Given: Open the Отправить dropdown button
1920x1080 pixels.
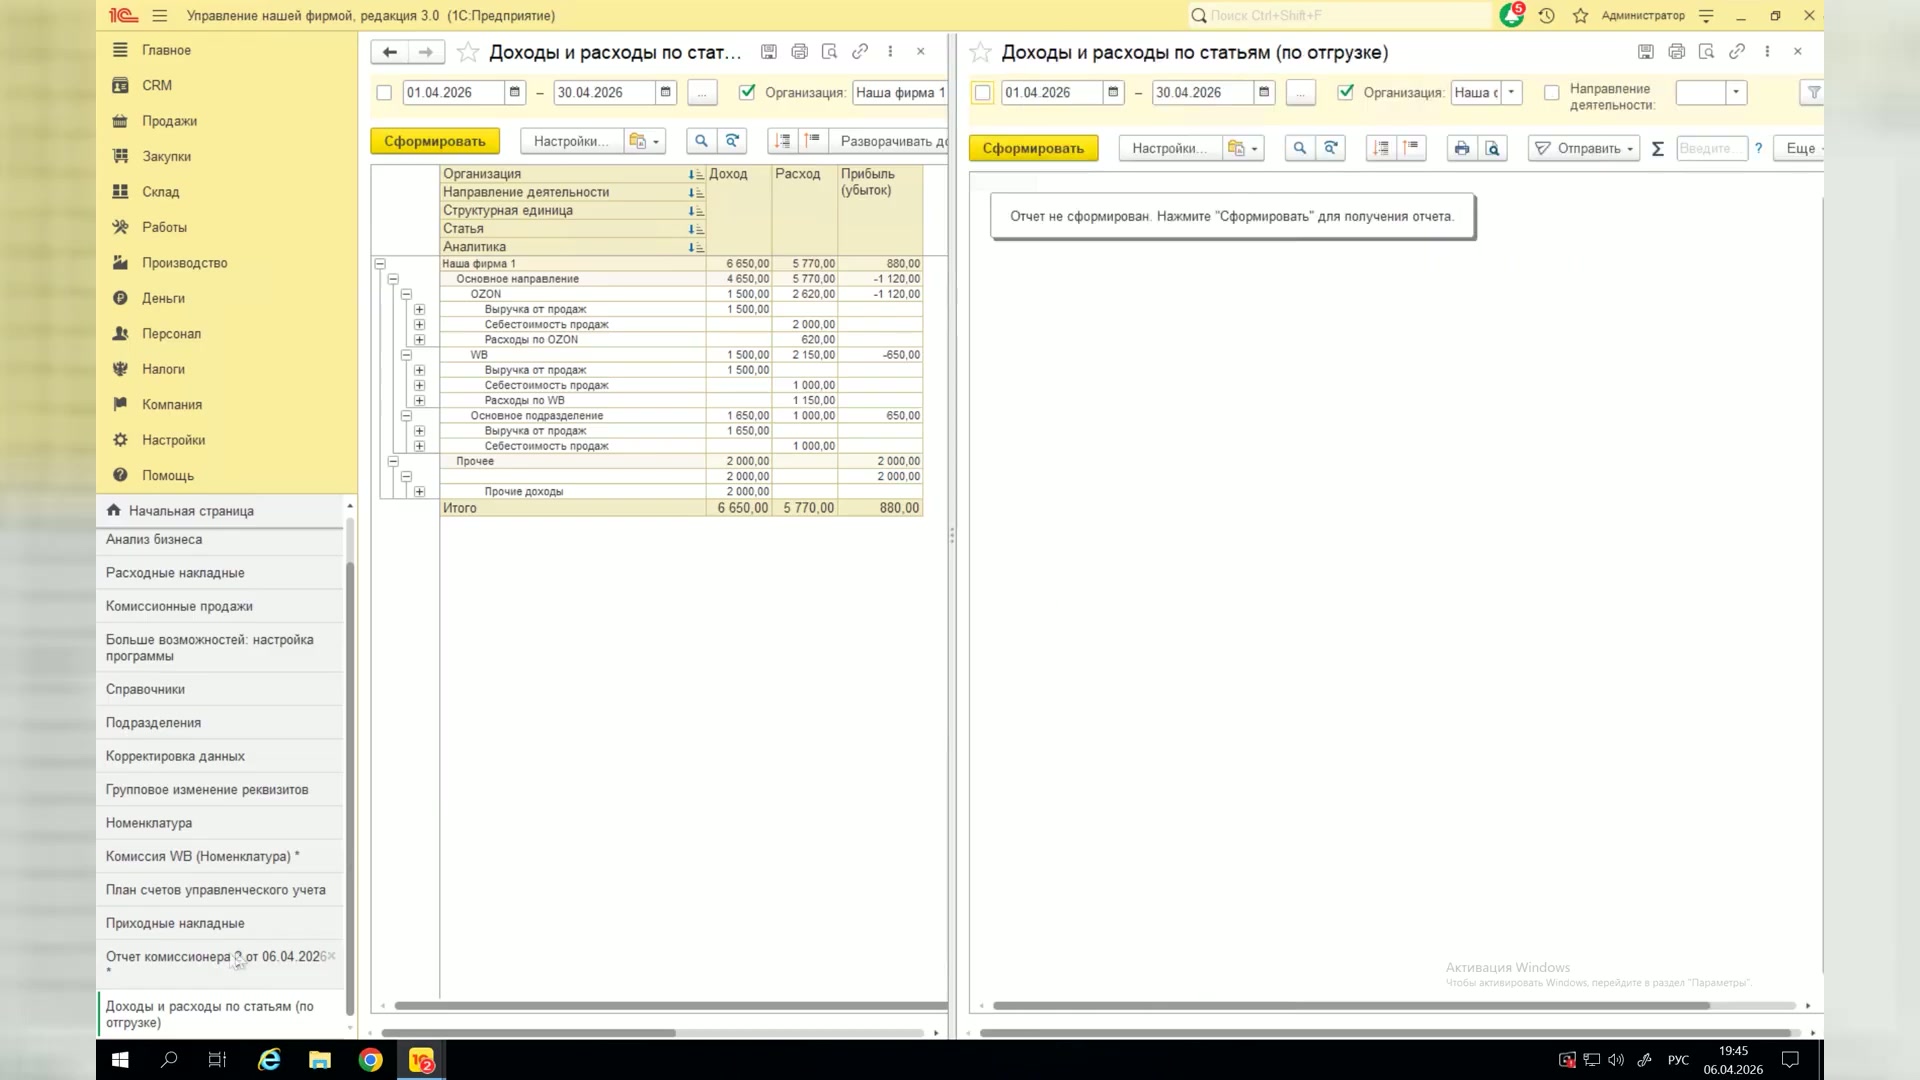Looking at the screenshot, I should coord(1584,148).
